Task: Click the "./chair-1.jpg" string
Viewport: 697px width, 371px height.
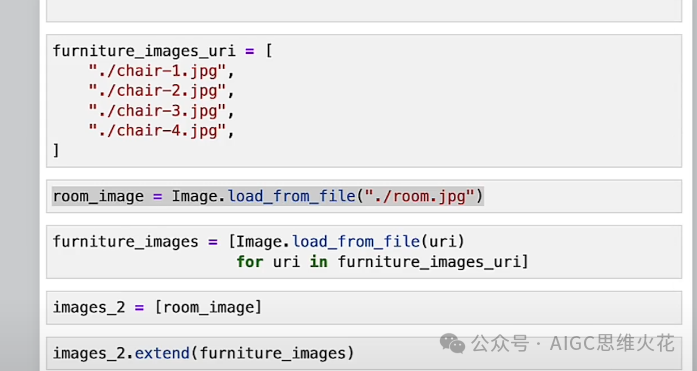Action: [x=157, y=71]
